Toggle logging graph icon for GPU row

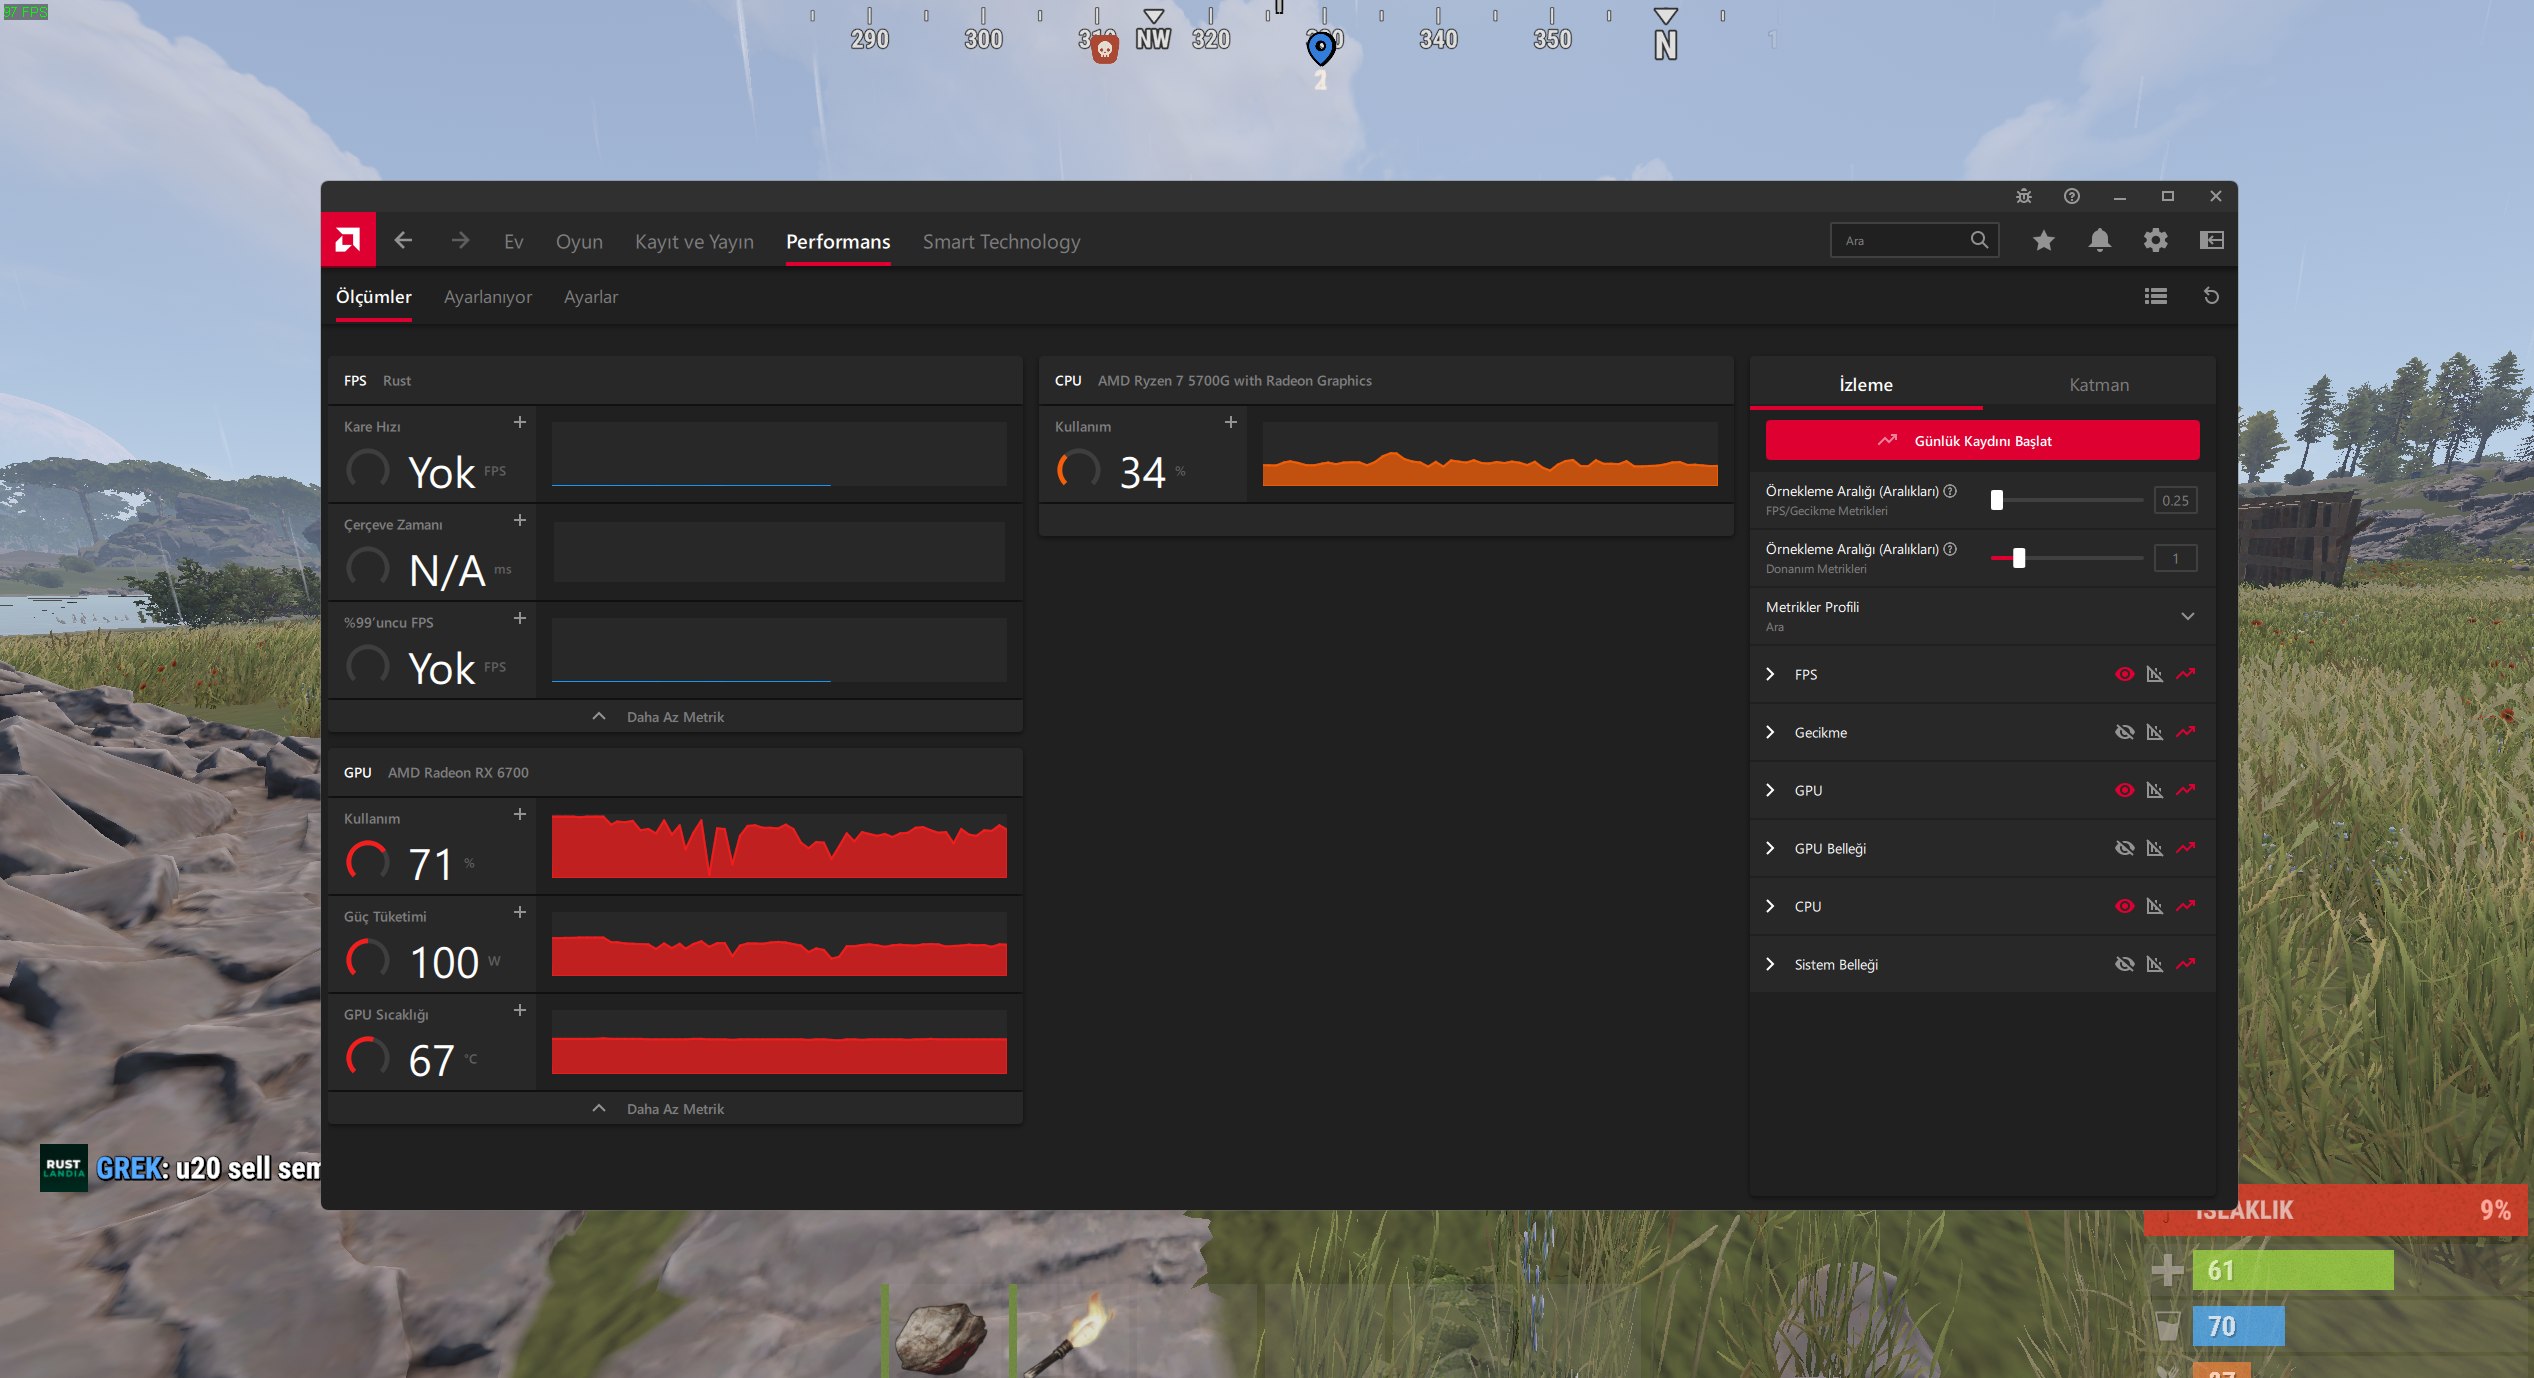[x=2186, y=791]
